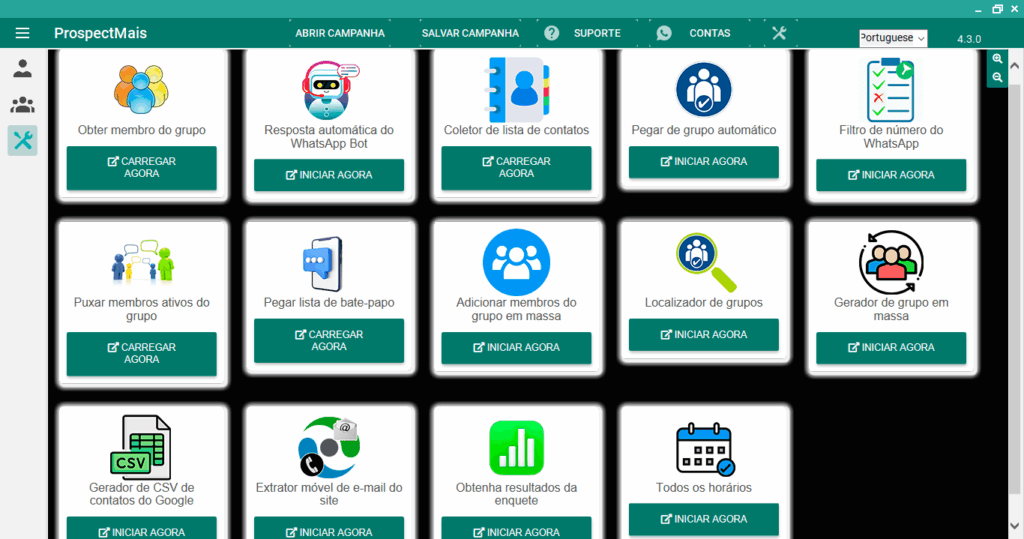Screen dimensions: 1024x539
Task: Start Pegar de grupo automático with INICIAR AGORA
Action: click(704, 161)
